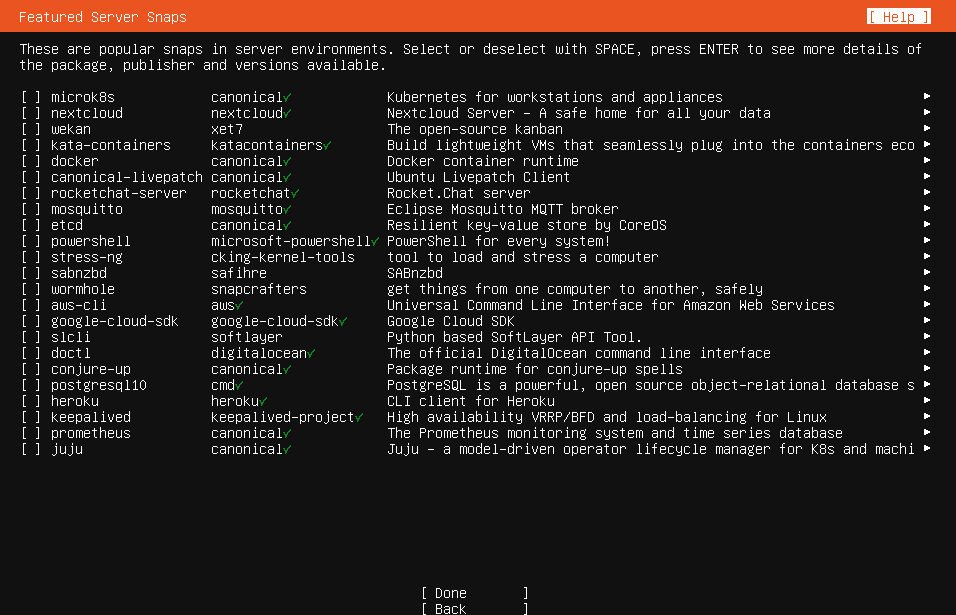Toggle the rocketchat-server checkbox

(x=31, y=193)
